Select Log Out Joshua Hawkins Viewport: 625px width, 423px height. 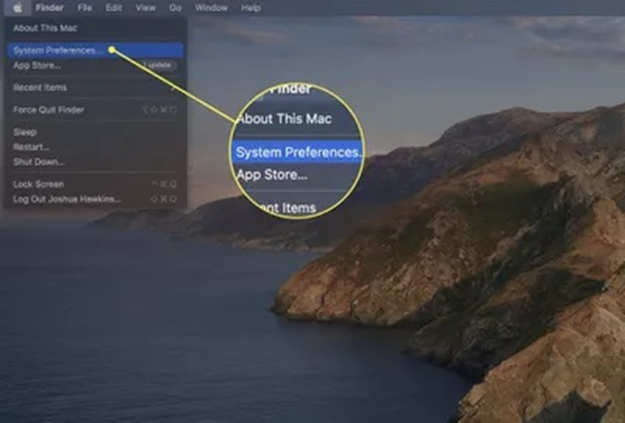[x=95, y=199]
